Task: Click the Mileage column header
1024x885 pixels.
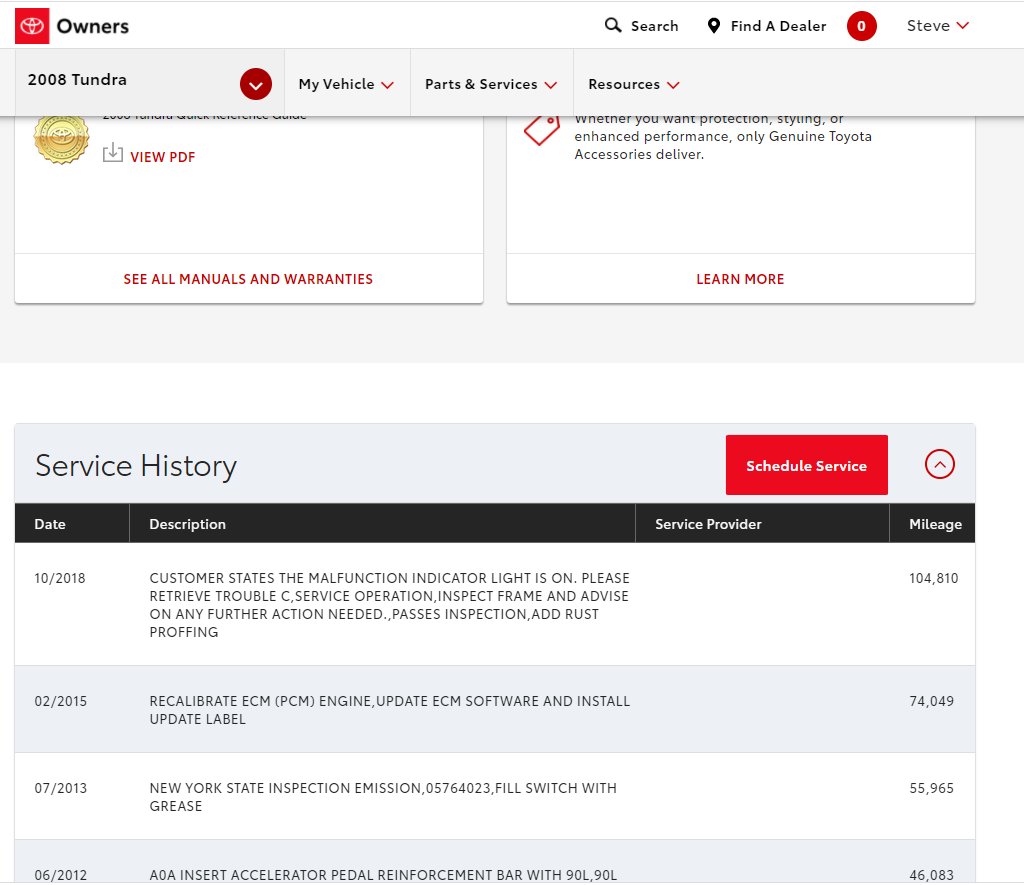Action: [x=935, y=524]
